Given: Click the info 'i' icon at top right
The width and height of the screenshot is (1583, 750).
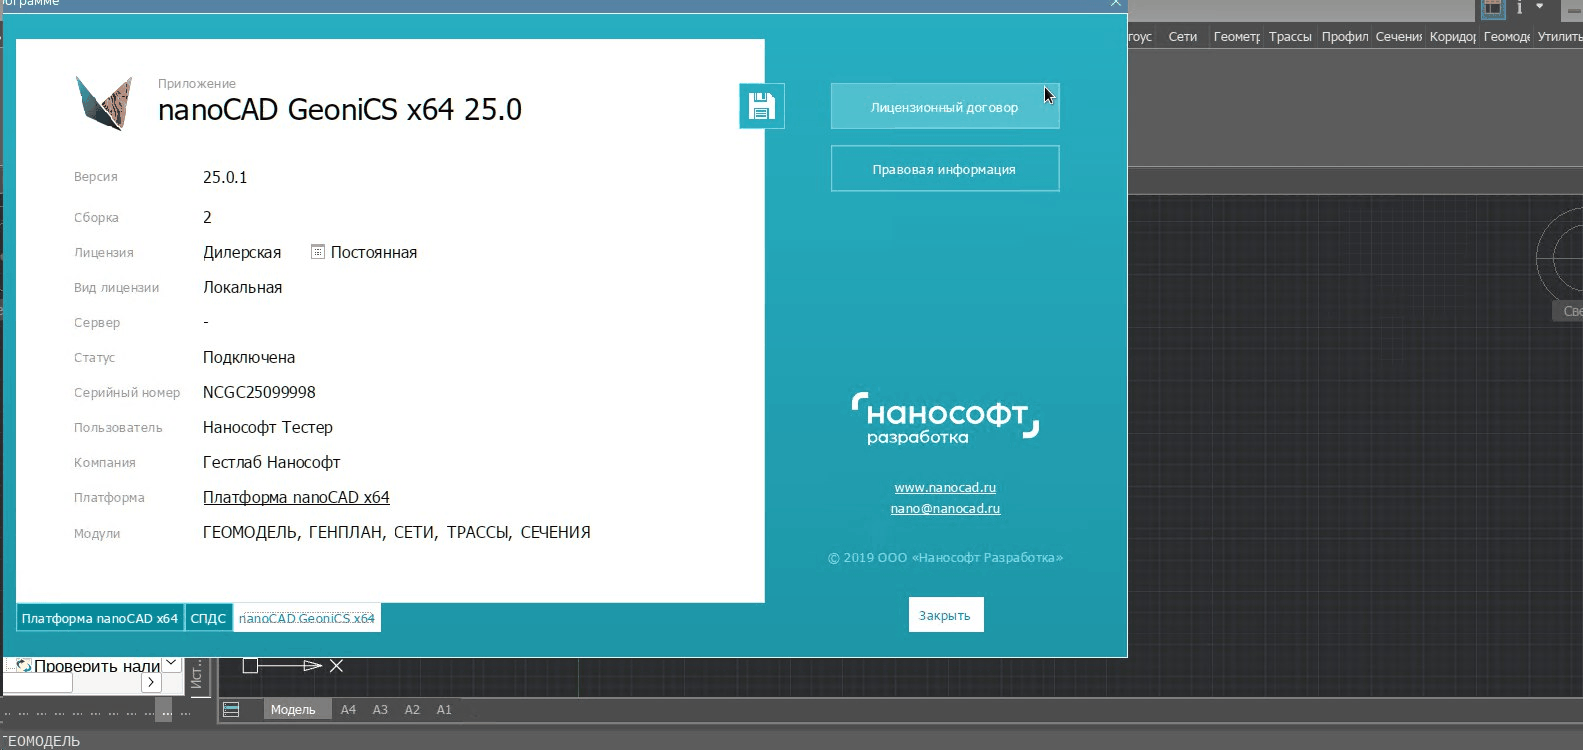Looking at the screenshot, I should 1519,8.
